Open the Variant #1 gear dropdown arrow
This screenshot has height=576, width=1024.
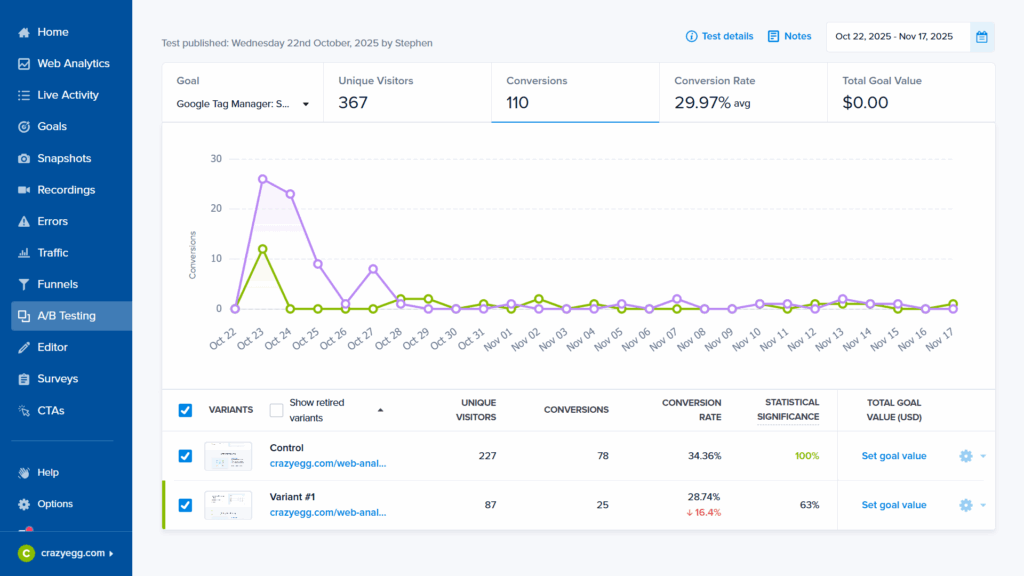(983, 506)
